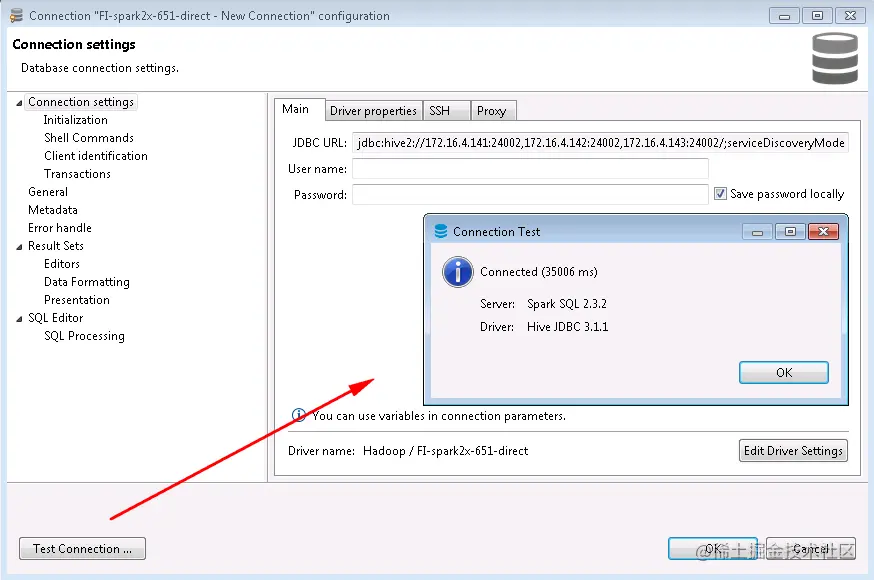The image size is (874, 580).
Task: Click the Connection settings heading text
Action: 74,44
